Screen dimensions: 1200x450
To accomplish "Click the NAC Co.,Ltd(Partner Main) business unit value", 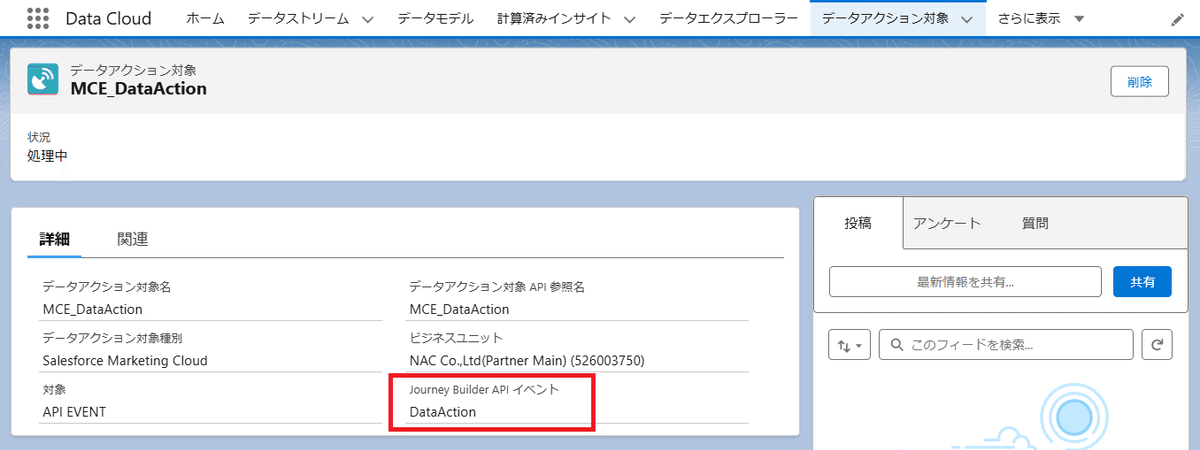I will coord(526,360).
